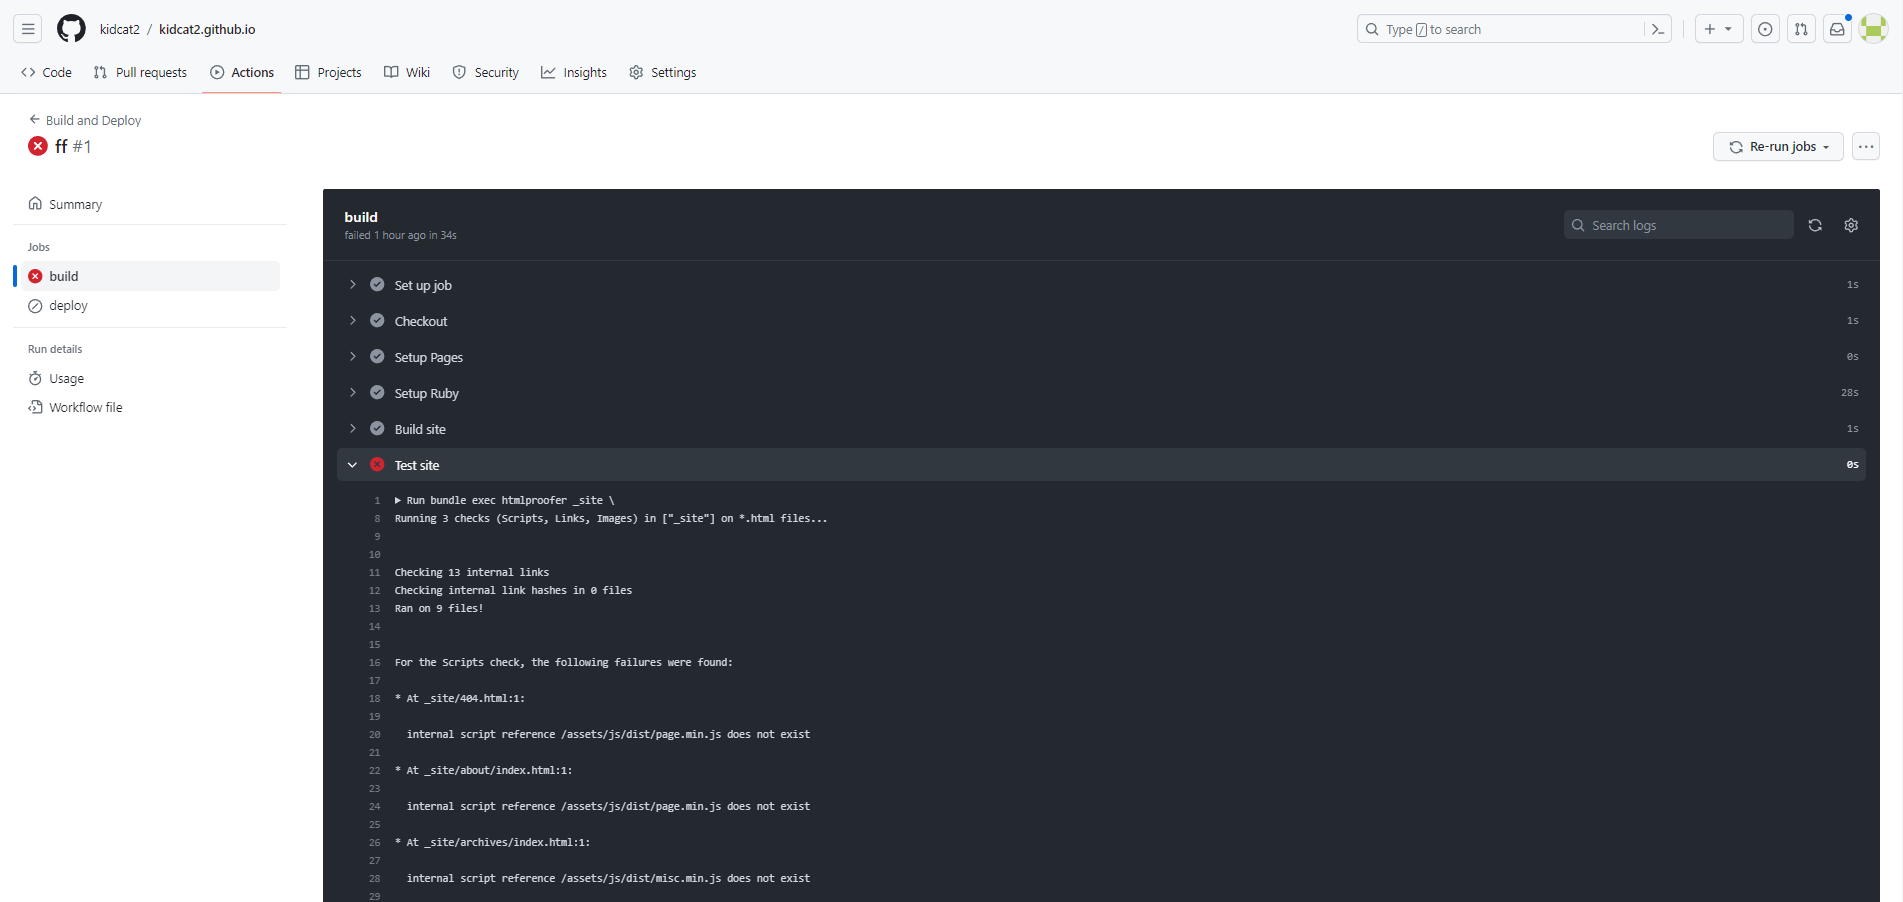Refresh logs with the re-run icon
This screenshot has height=902, width=1903.
coord(1815,225)
